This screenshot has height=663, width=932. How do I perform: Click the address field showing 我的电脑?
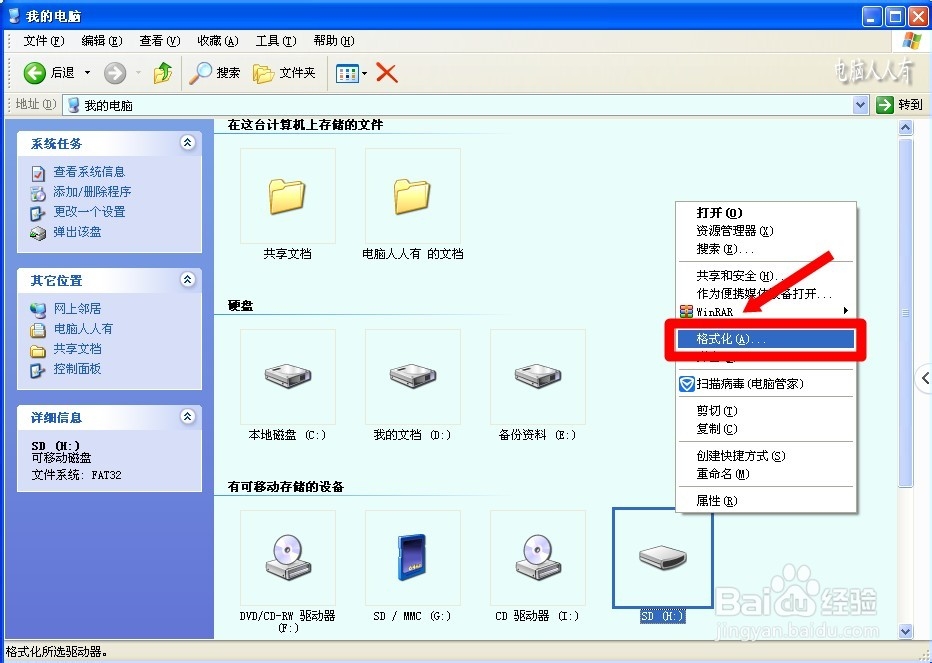click(x=459, y=105)
